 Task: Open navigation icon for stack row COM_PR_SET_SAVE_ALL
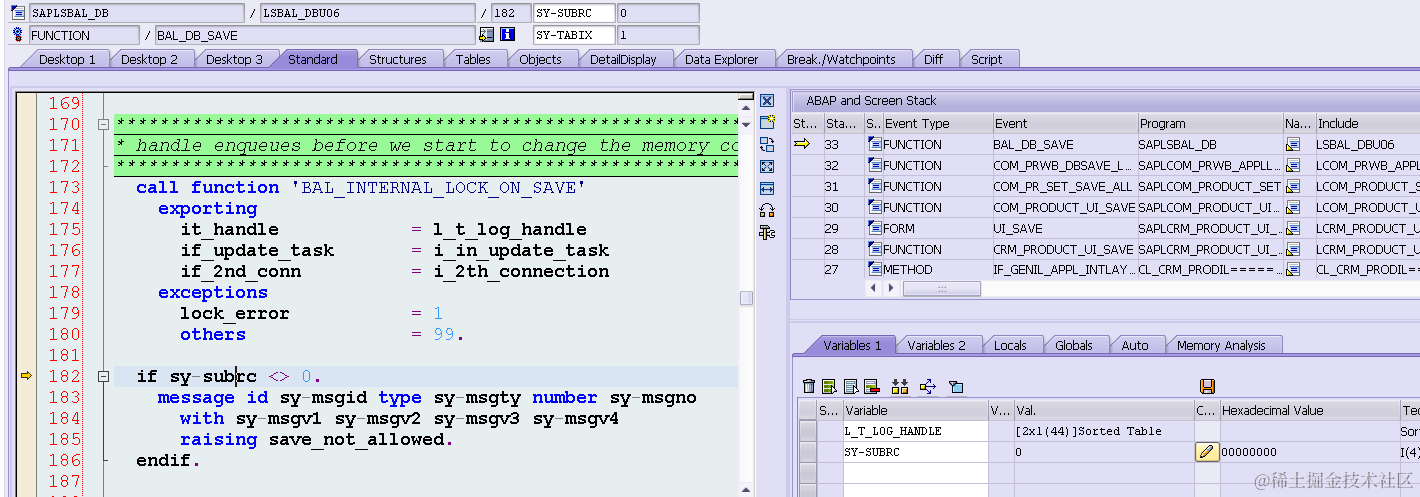(x=1292, y=186)
